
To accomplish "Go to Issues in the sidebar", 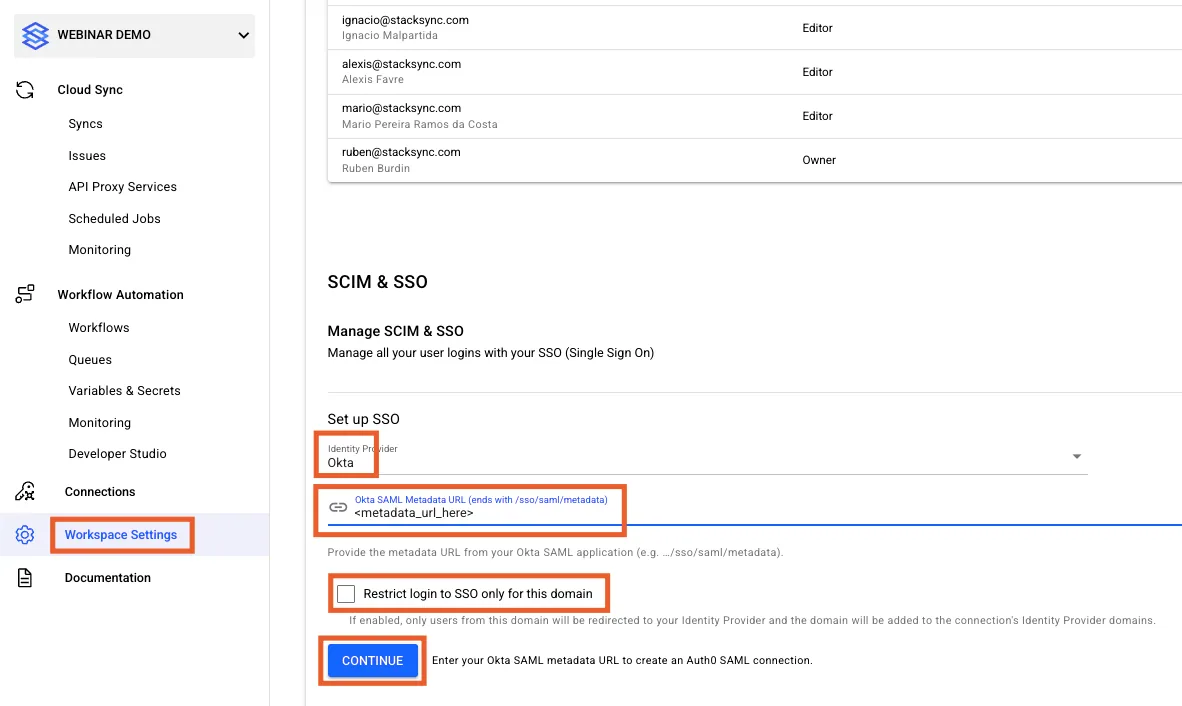I will [x=87, y=156].
